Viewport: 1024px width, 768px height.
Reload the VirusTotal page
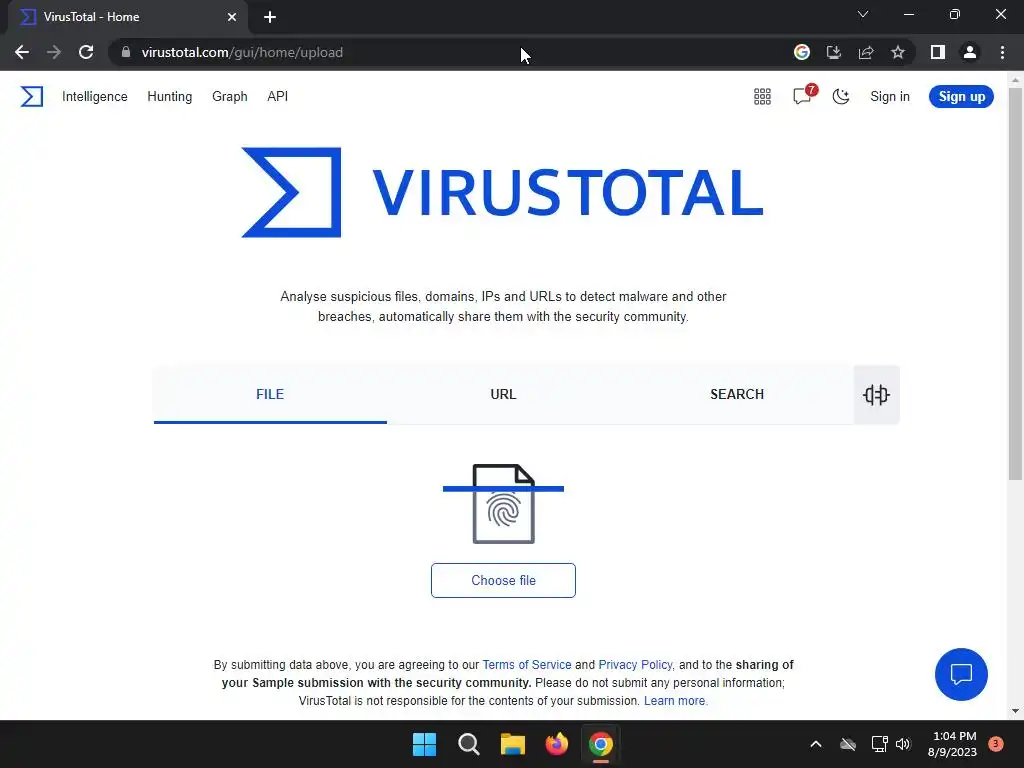click(86, 52)
